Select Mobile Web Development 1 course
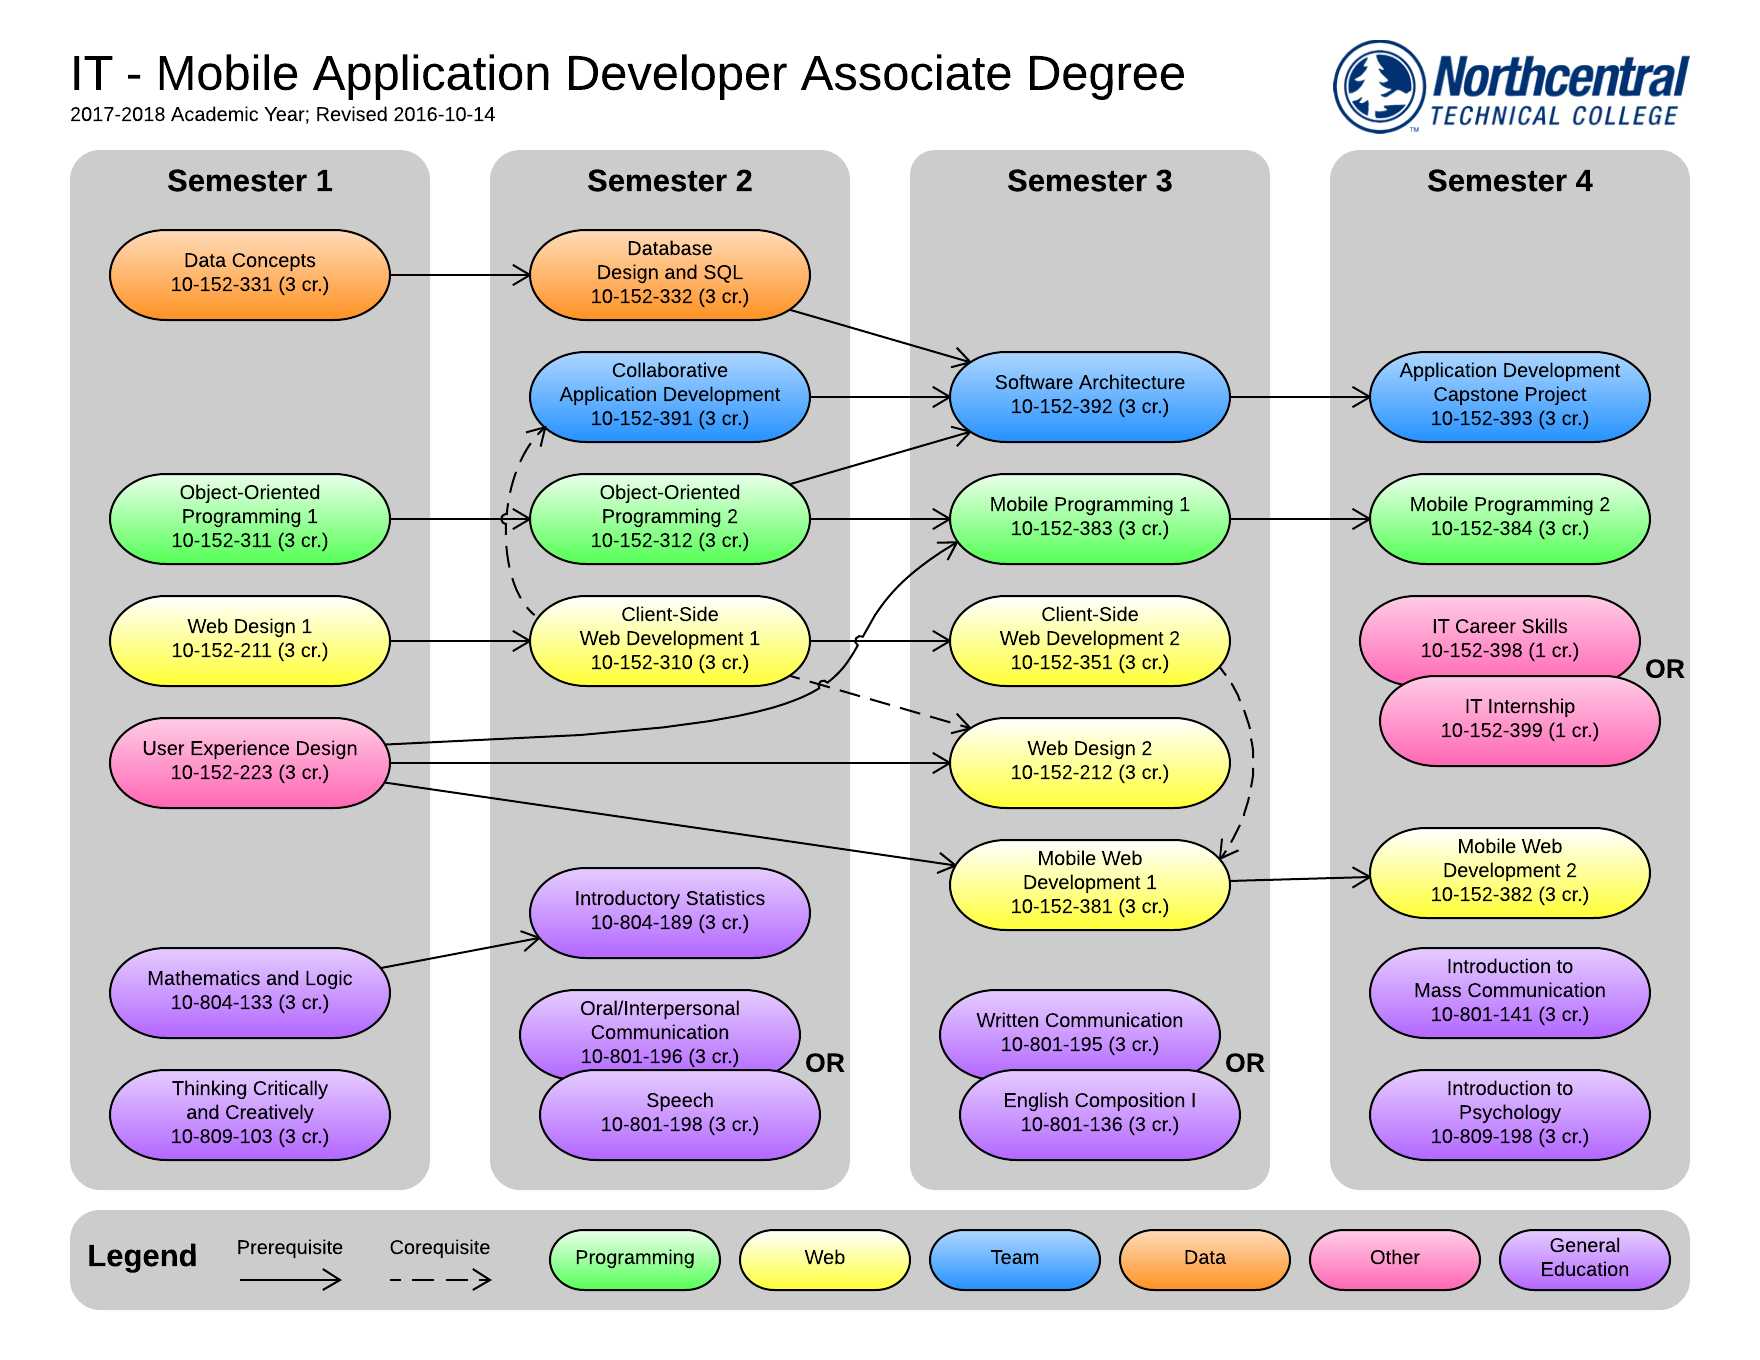The width and height of the screenshot is (1760, 1360). tap(1089, 884)
